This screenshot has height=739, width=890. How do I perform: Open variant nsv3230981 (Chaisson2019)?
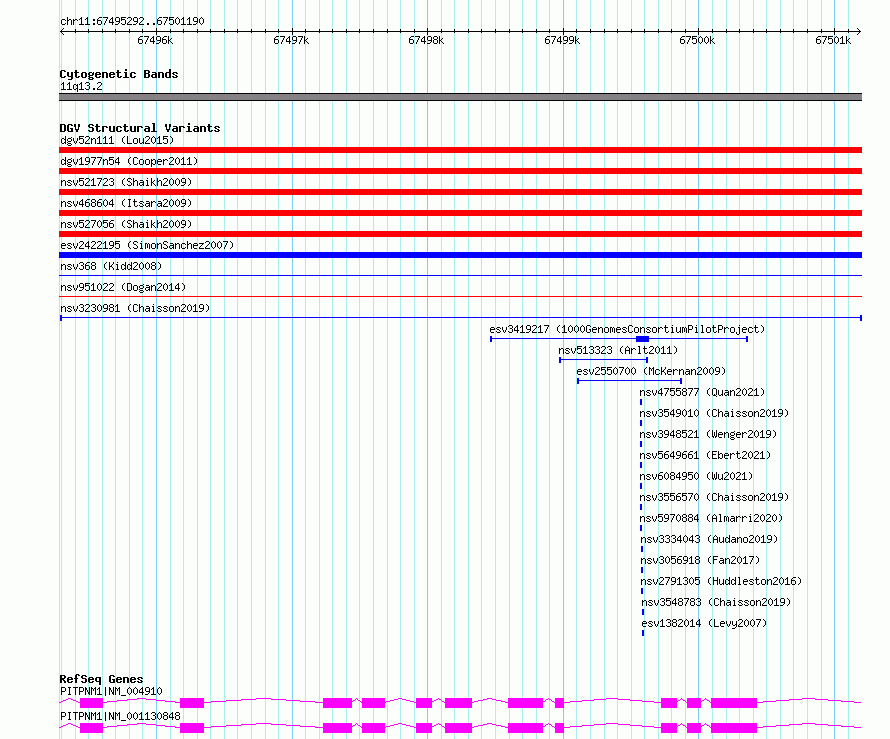tap(135, 308)
